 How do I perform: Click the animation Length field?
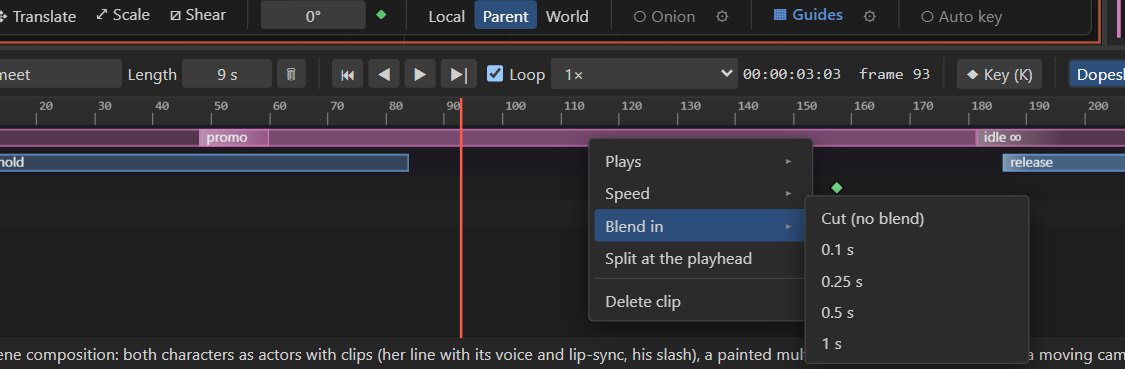coord(227,74)
